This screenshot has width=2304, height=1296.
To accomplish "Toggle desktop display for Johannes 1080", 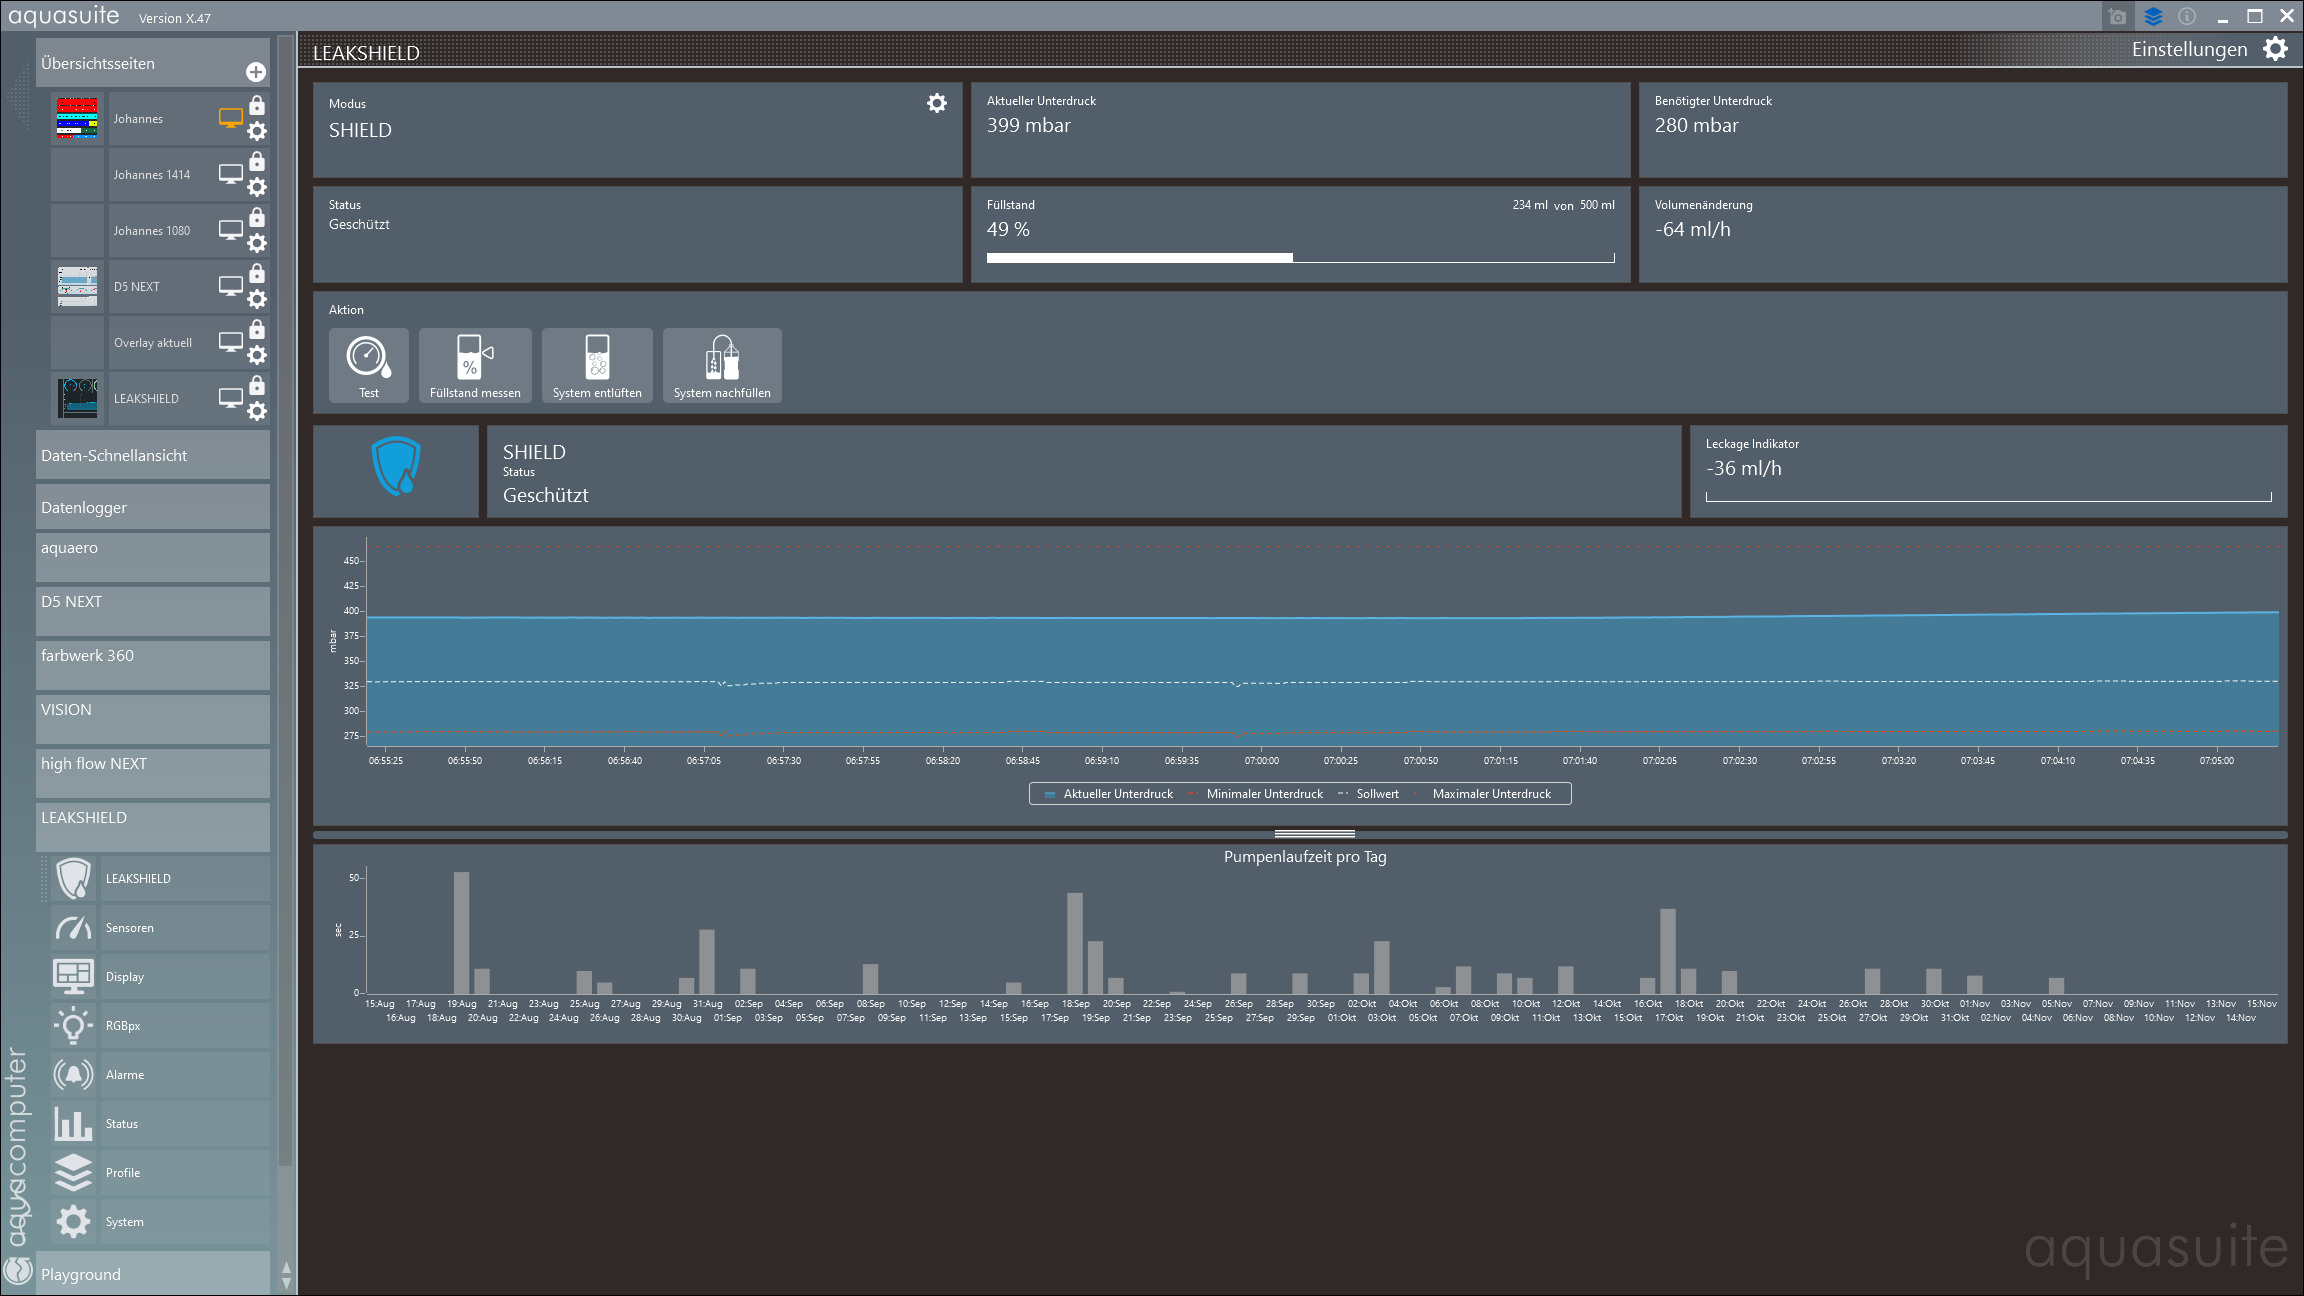I will click(x=231, y=230).
